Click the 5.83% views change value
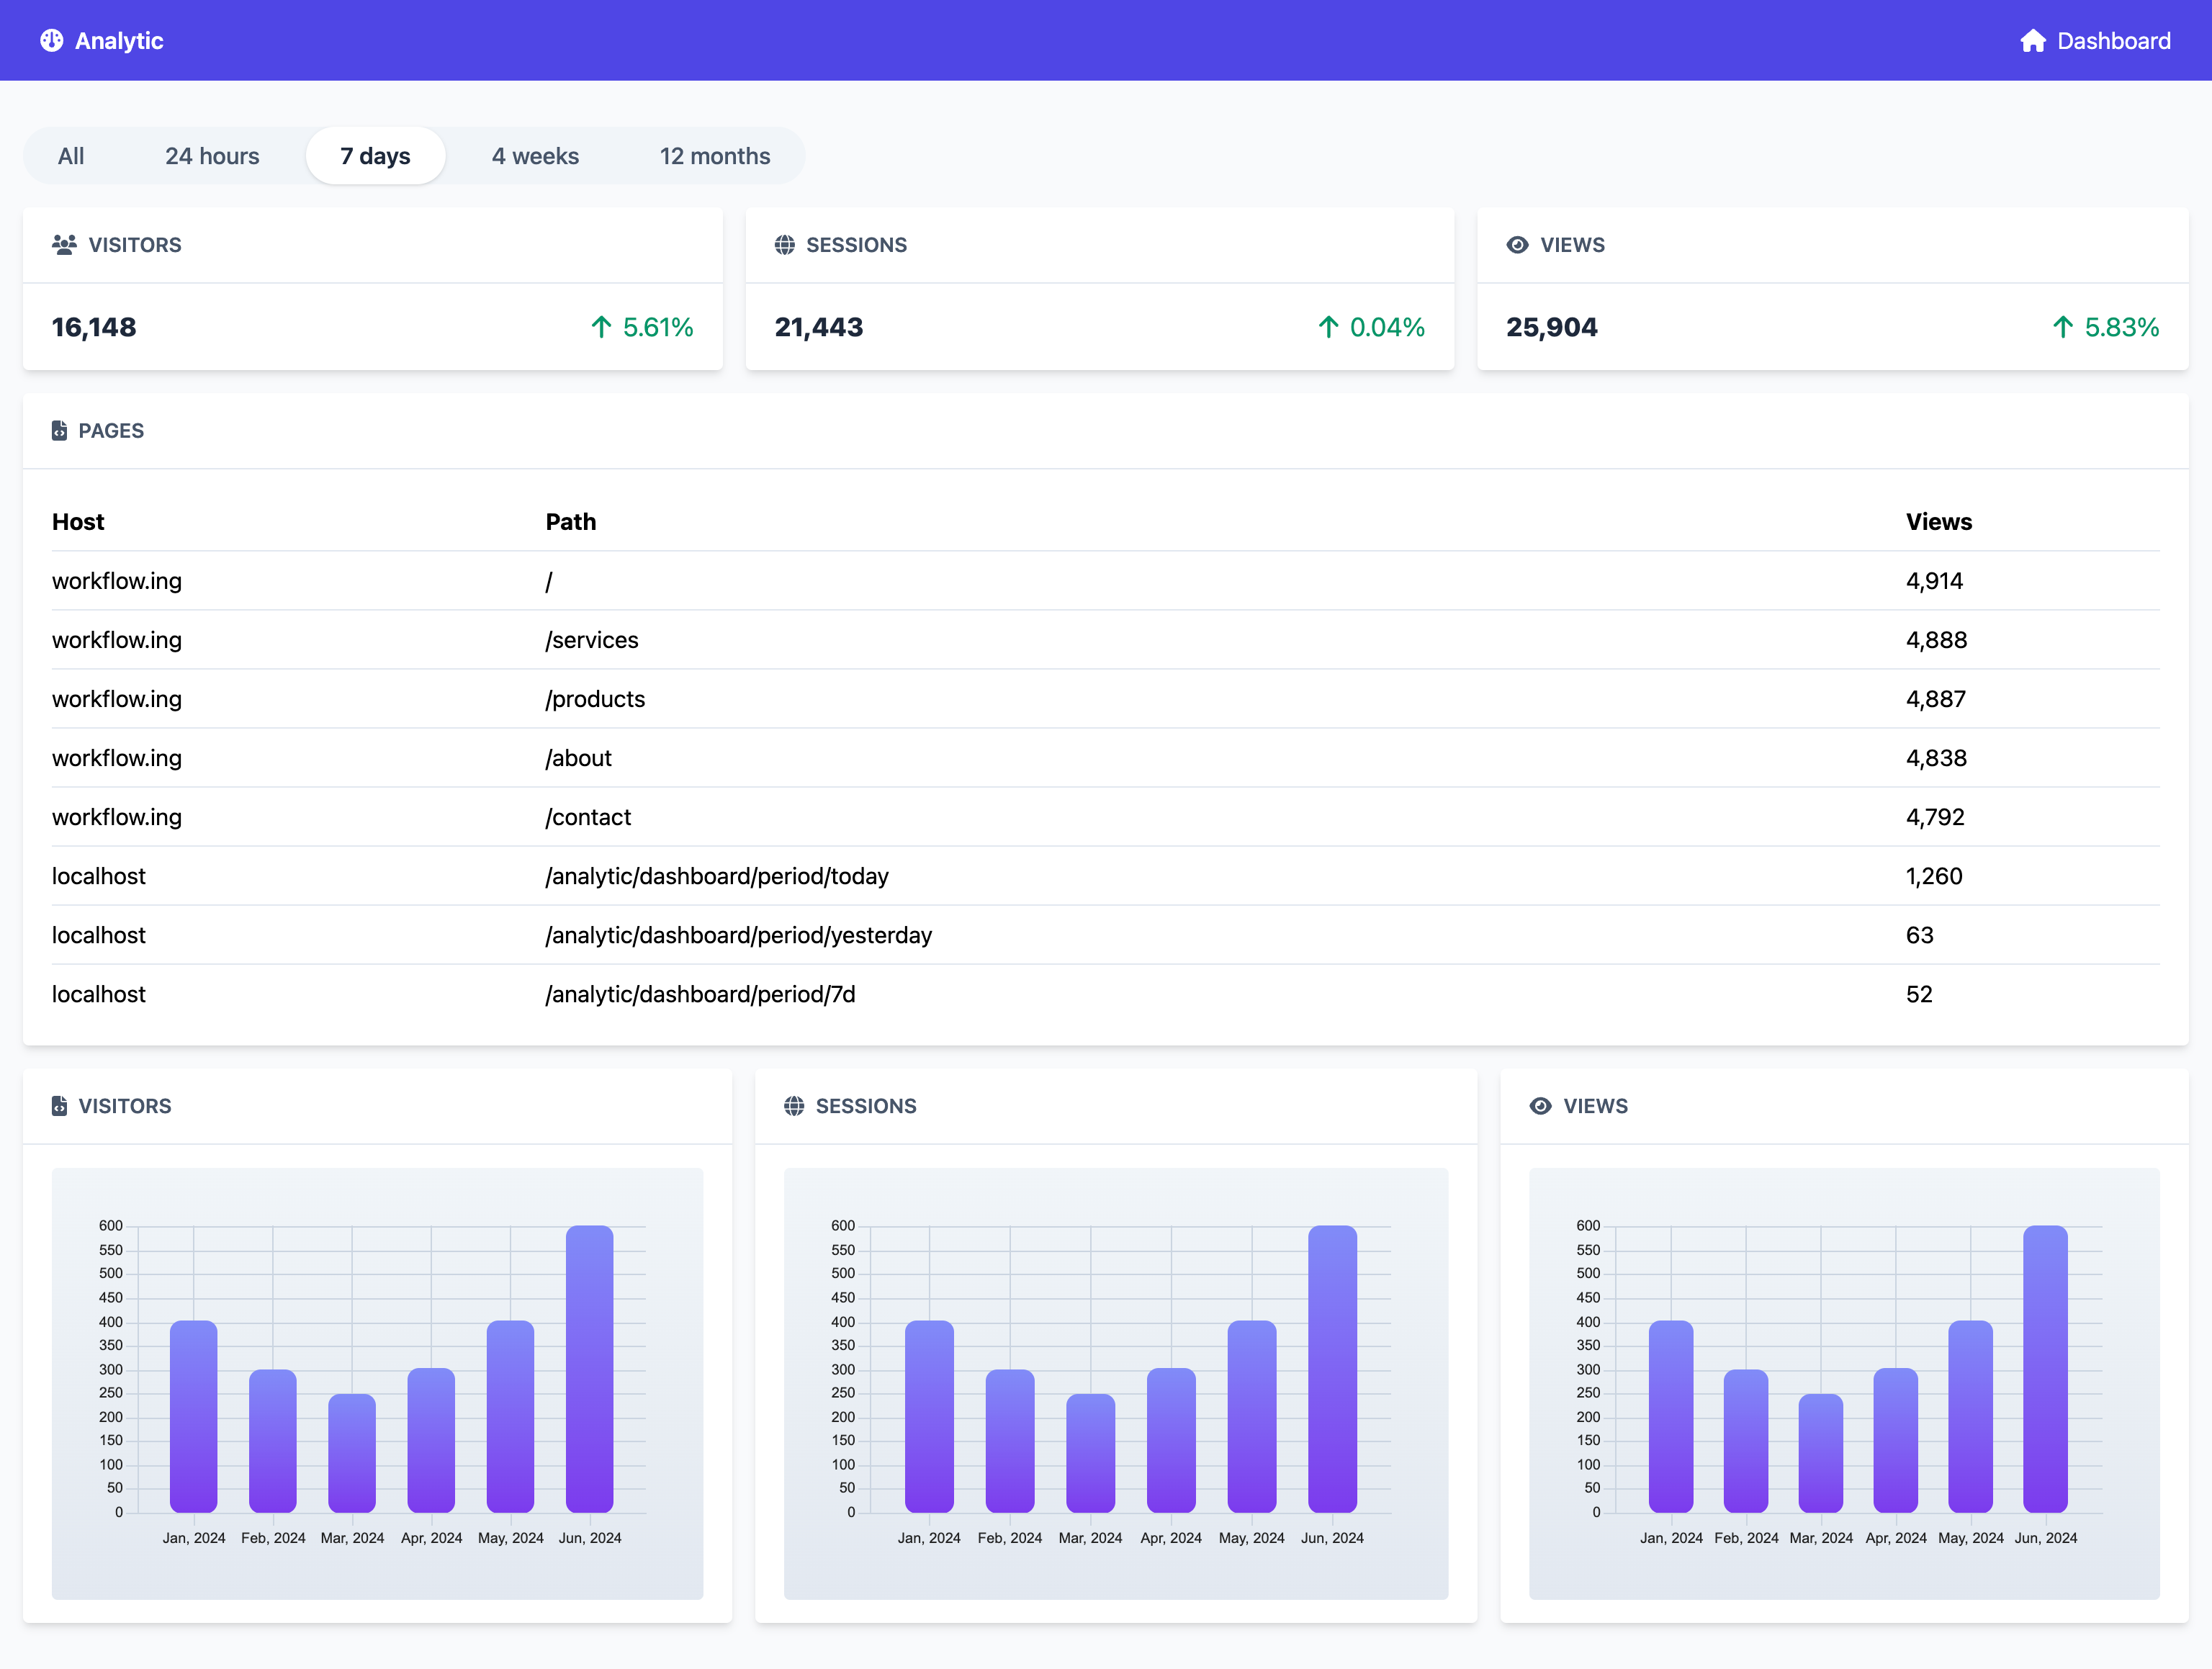The height and width of the screenshot is (1669, 2212). [2122, 327]
